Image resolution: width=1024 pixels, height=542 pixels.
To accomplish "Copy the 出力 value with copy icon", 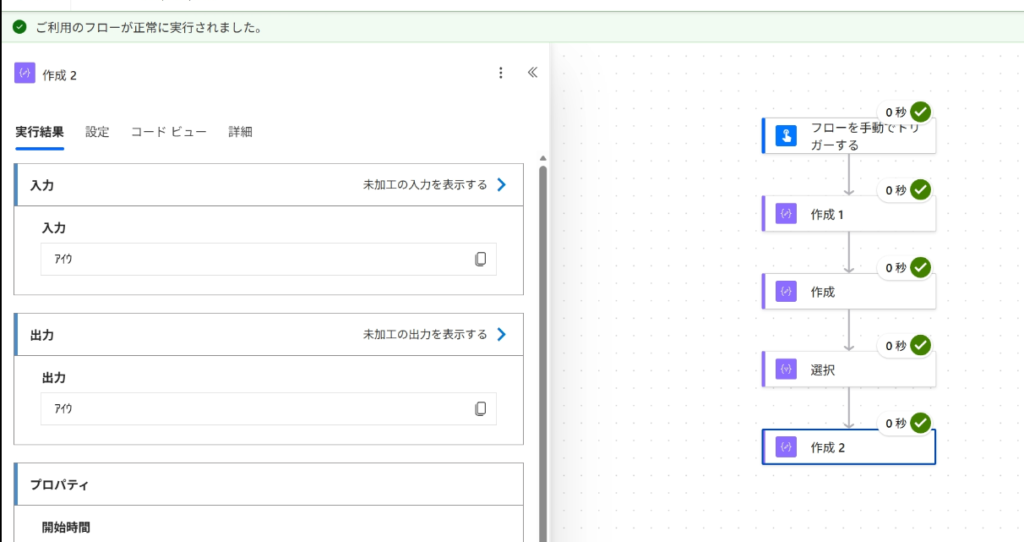I will pos(481,409).
